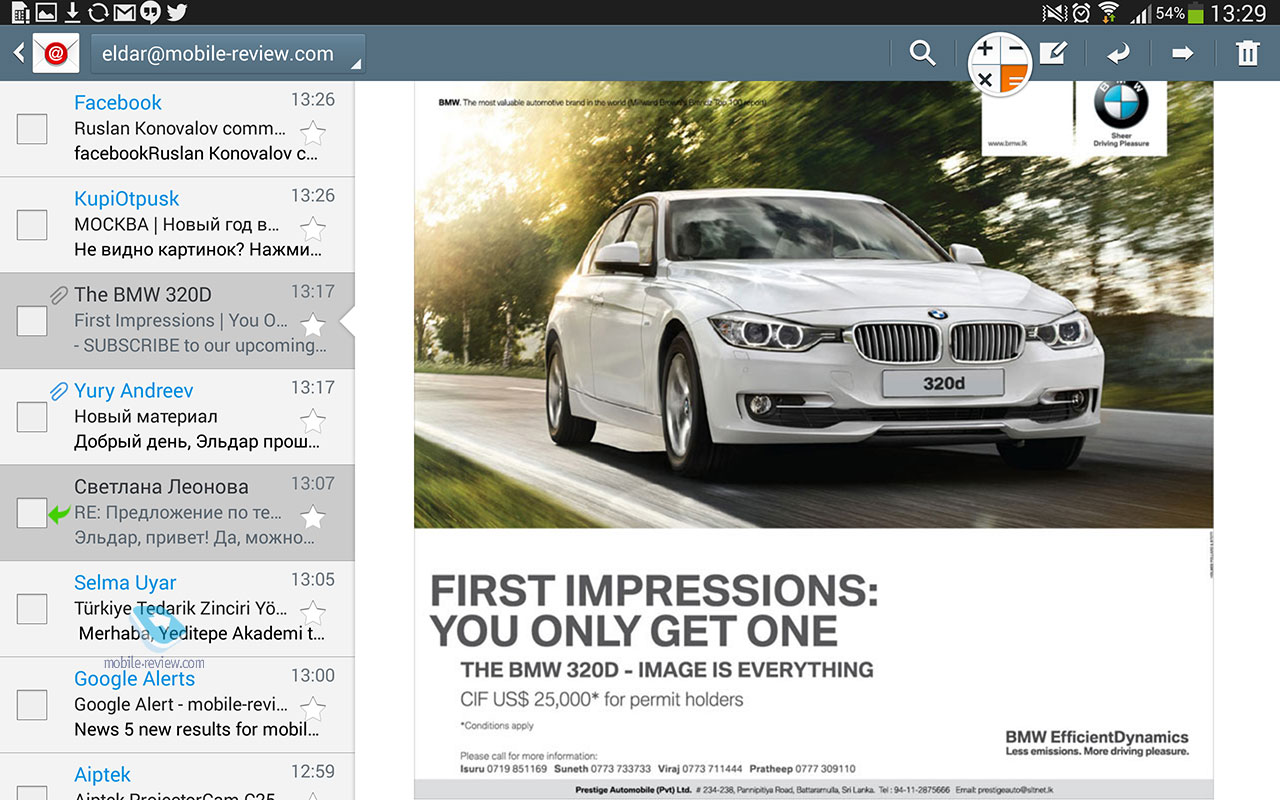The image size is (1280, 800).
Task: Tap 'Ruslan Konovalov comm...' subject line
Action: click(x=180, y=129)
